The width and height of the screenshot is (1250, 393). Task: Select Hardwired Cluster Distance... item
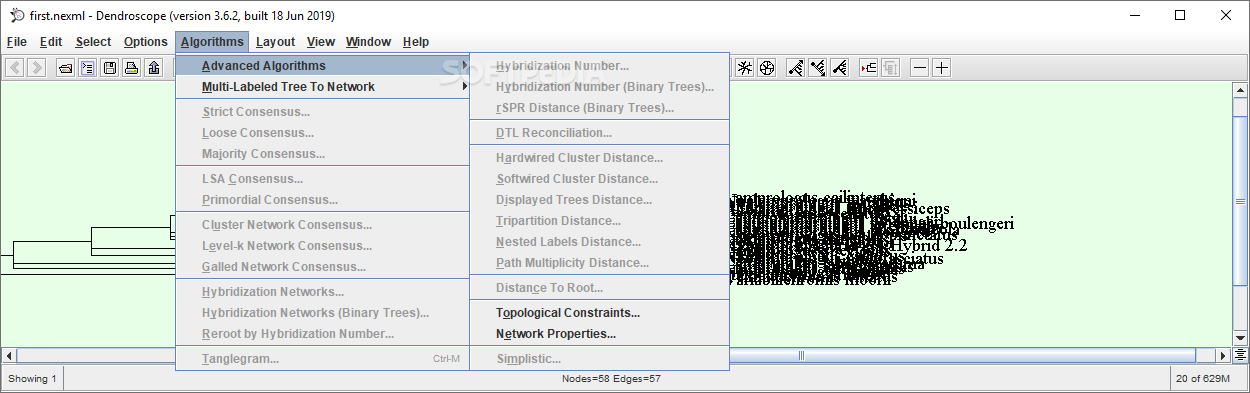pyautogui.click(x=599, y=158)
